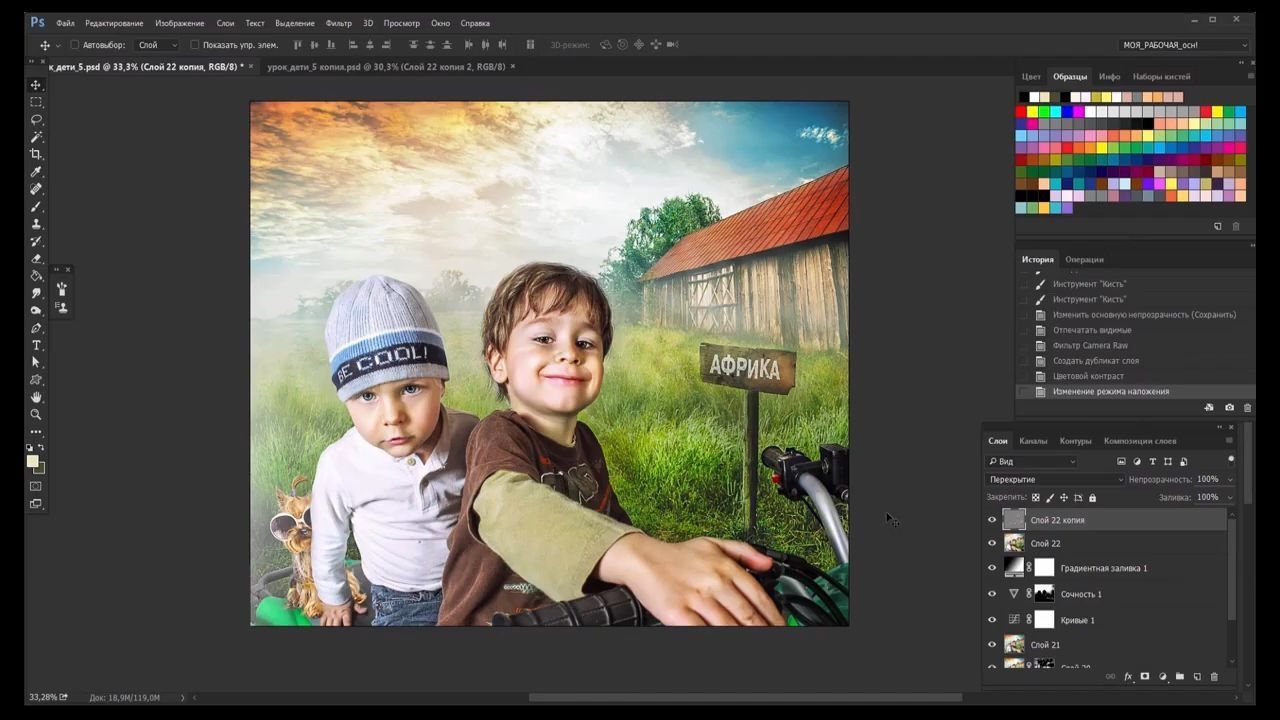Open the Move tool preset picker arrow

pyautogui.click(x=59, y=45)
